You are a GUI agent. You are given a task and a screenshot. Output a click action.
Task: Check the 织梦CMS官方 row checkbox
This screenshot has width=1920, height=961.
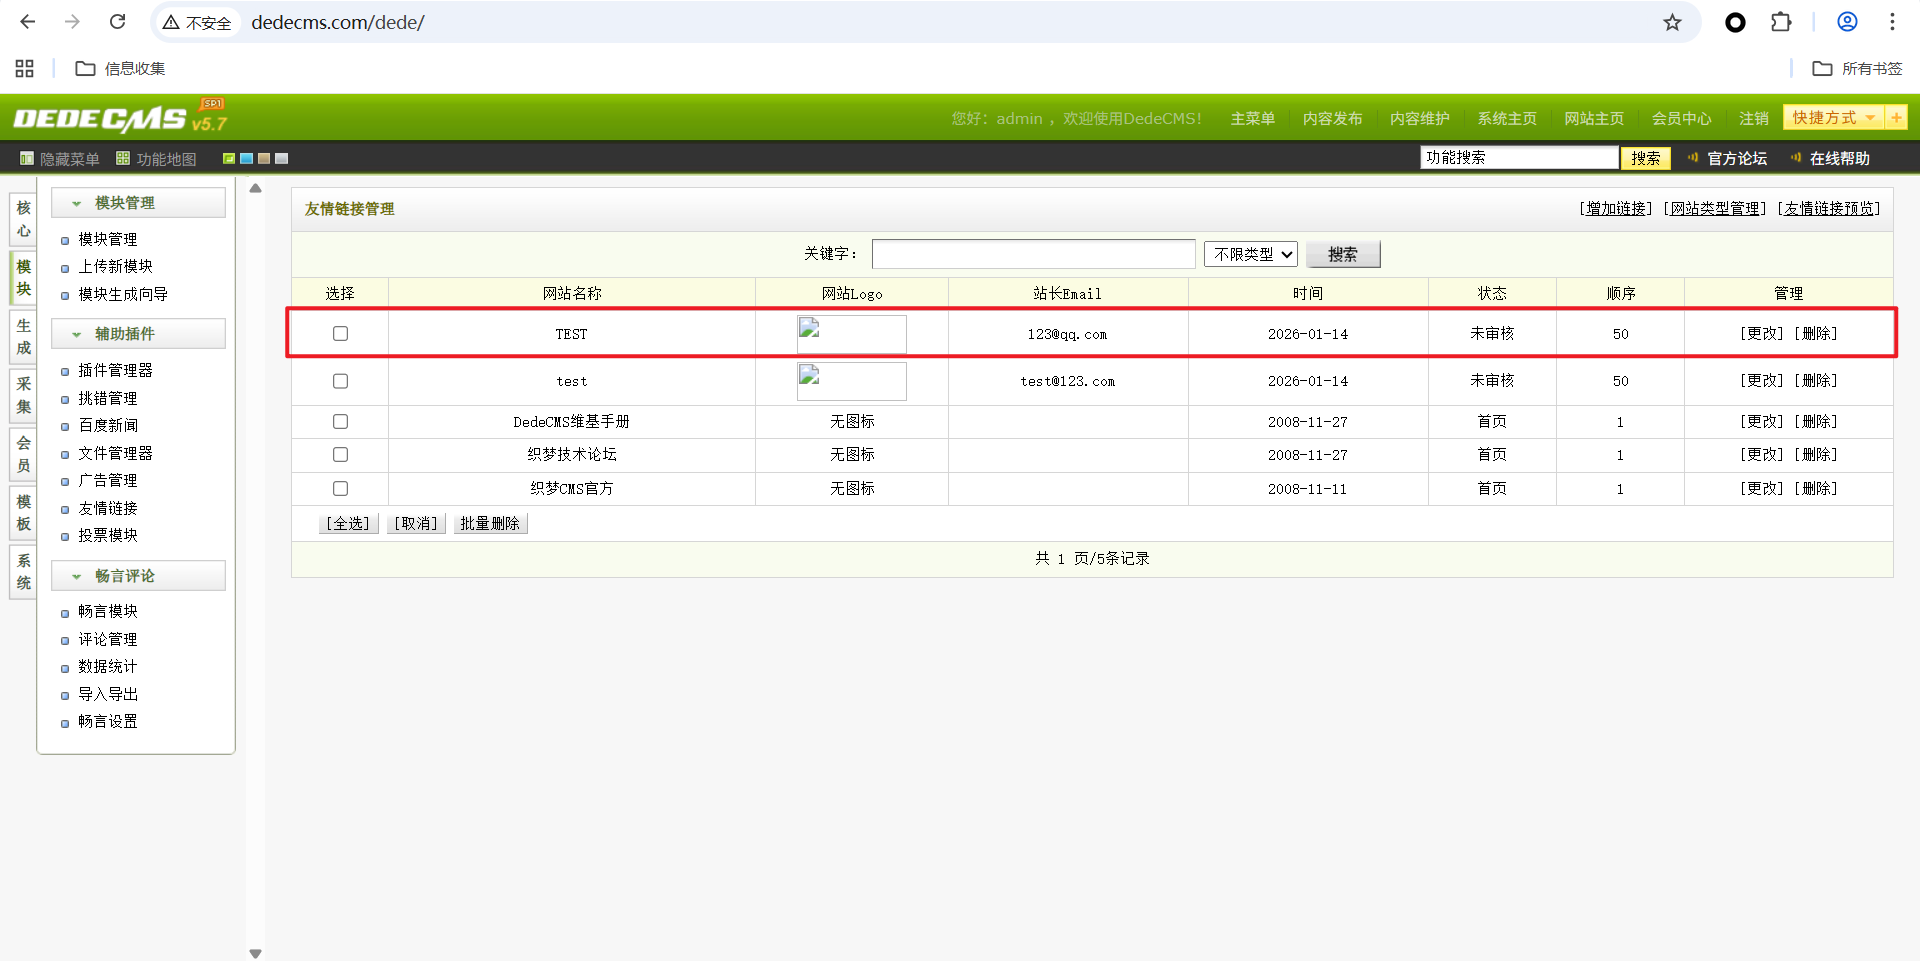point(340,489)
